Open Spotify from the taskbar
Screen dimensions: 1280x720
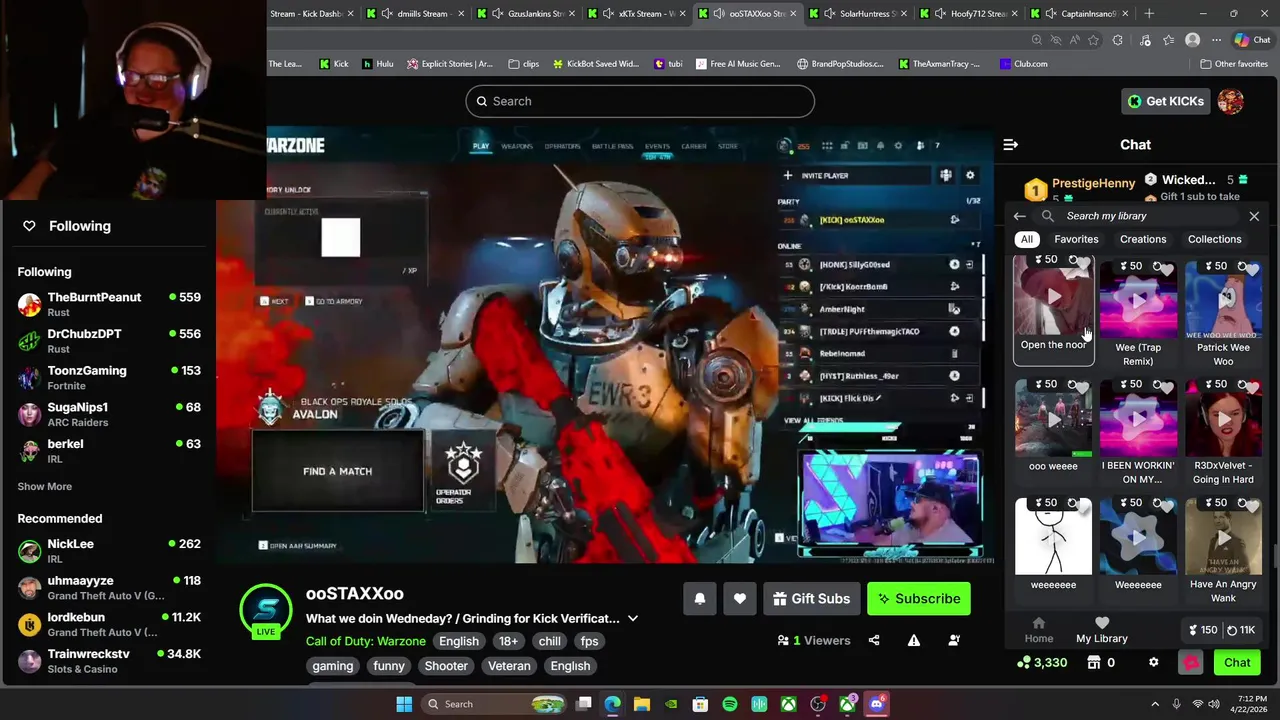[x=730, y=704]
